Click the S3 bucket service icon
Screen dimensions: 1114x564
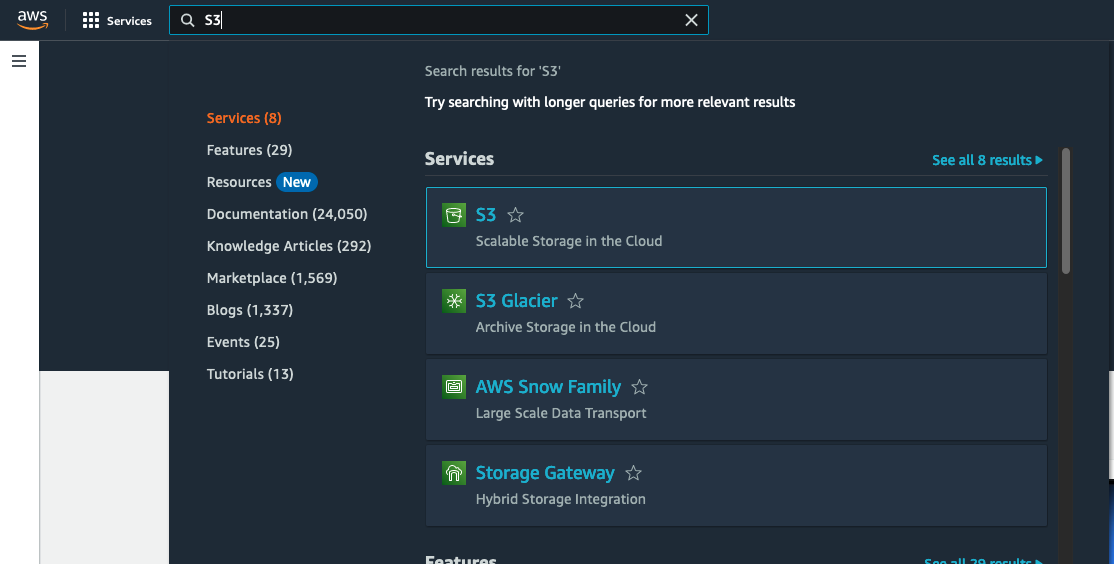(x=454, y=215)
